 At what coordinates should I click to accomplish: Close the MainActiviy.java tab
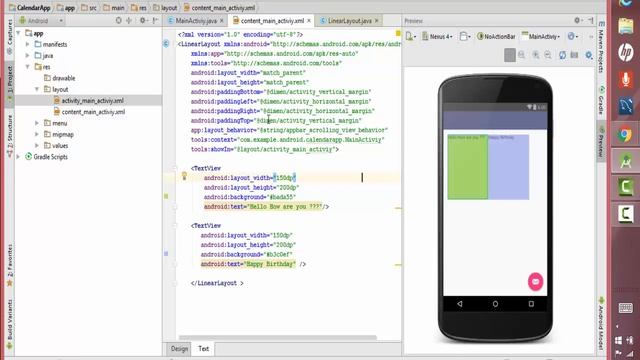222,20
